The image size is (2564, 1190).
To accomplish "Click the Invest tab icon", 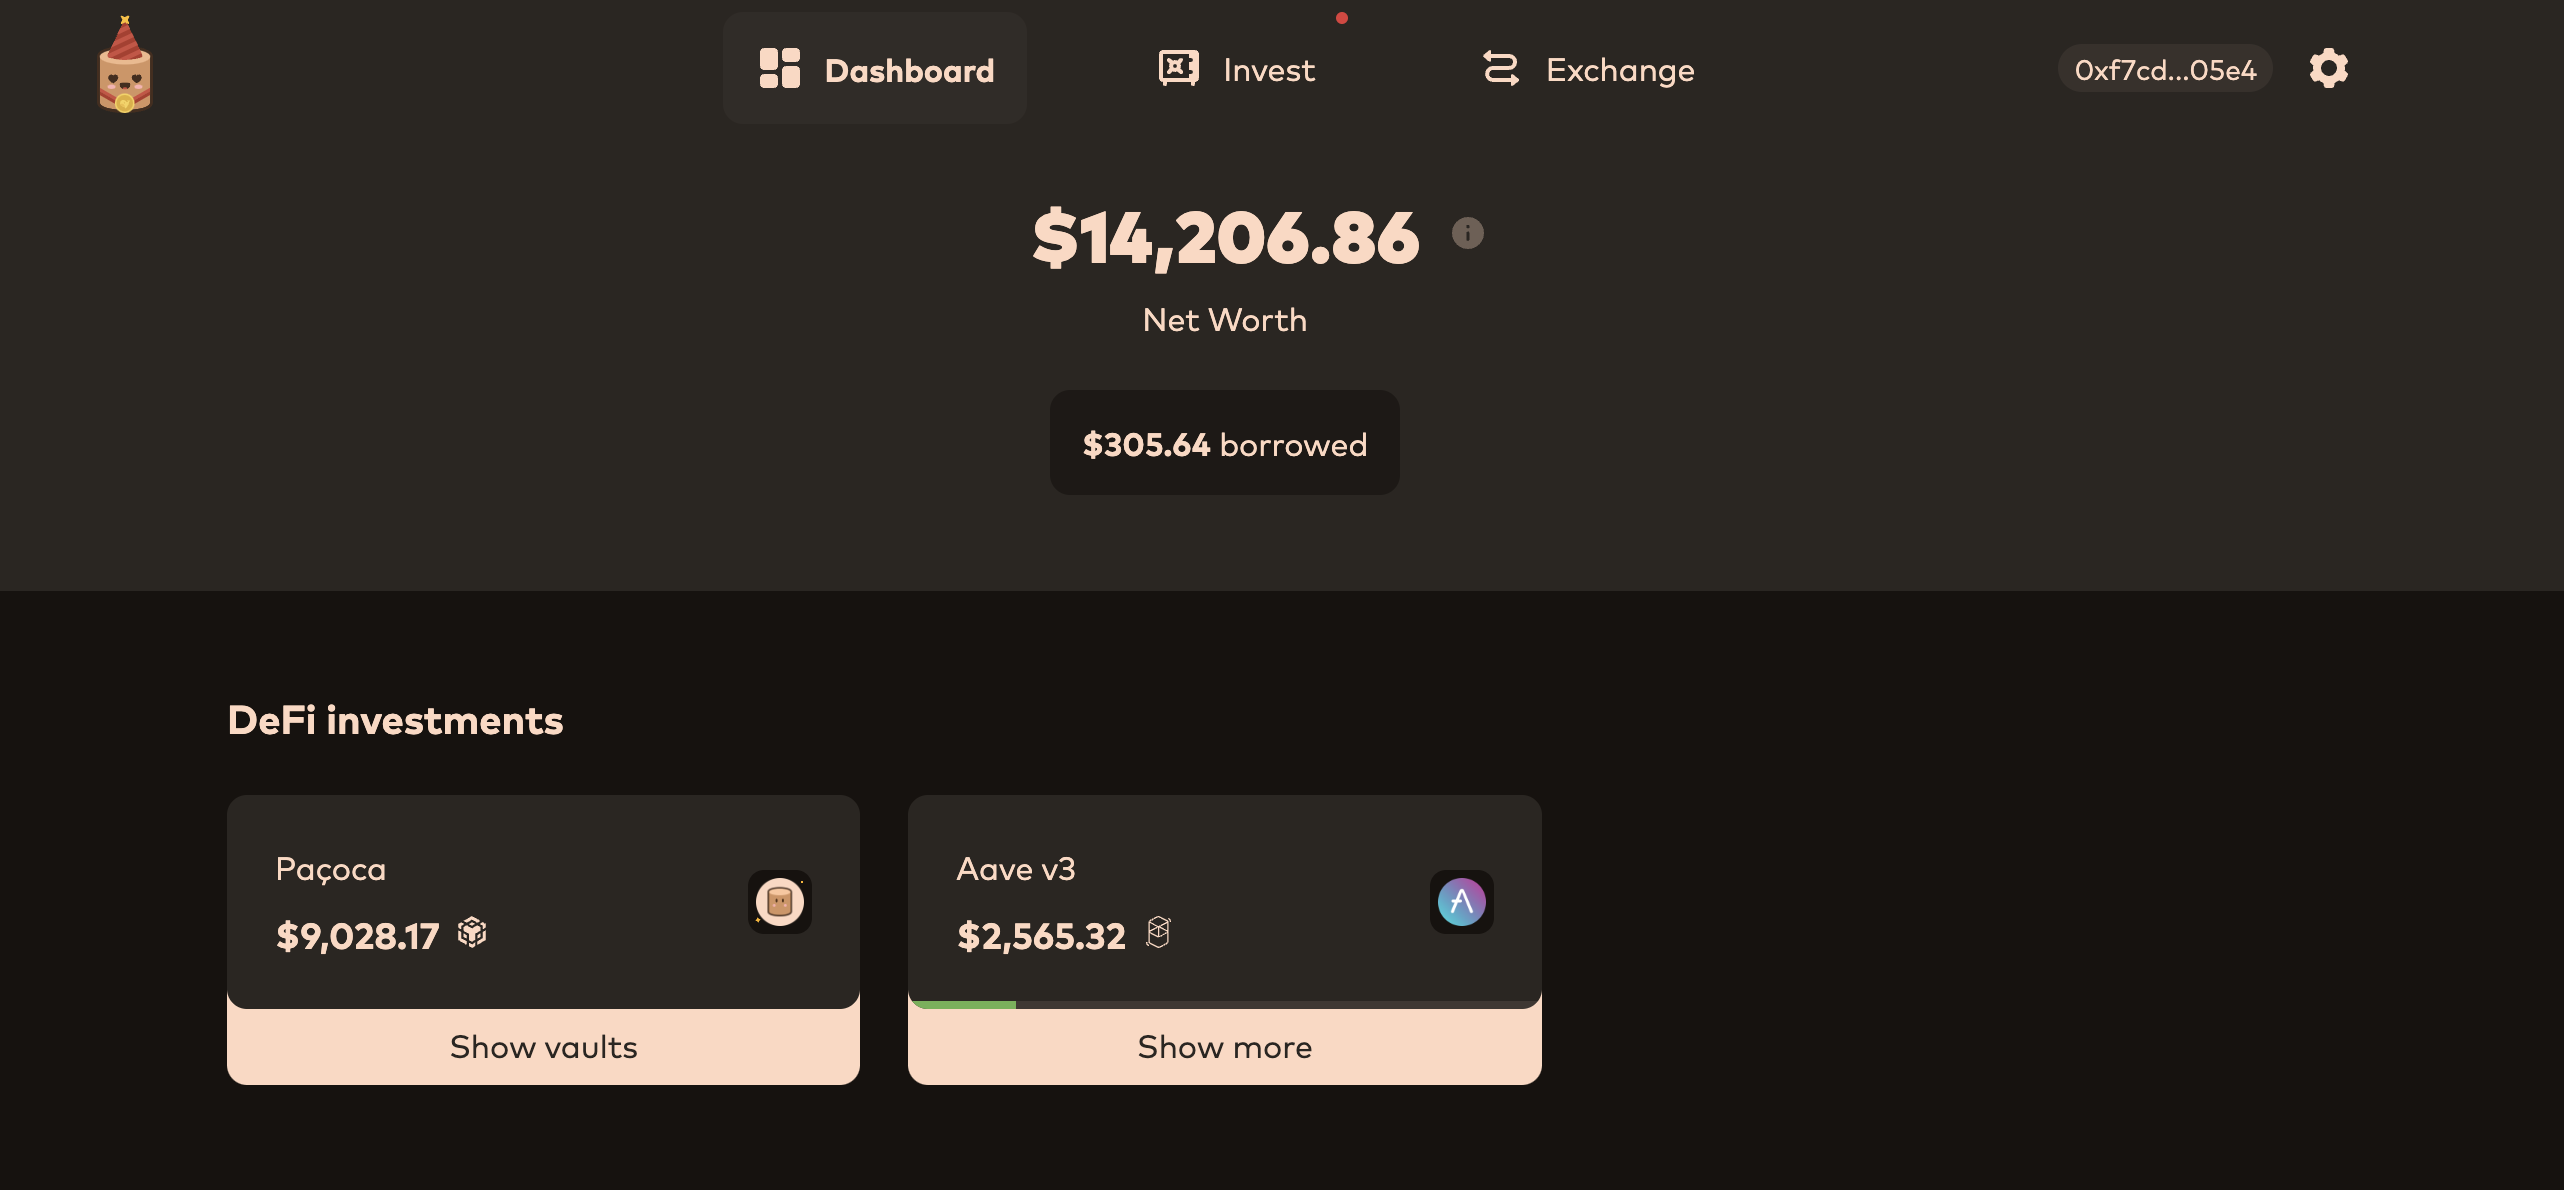I will [1179, 68].
